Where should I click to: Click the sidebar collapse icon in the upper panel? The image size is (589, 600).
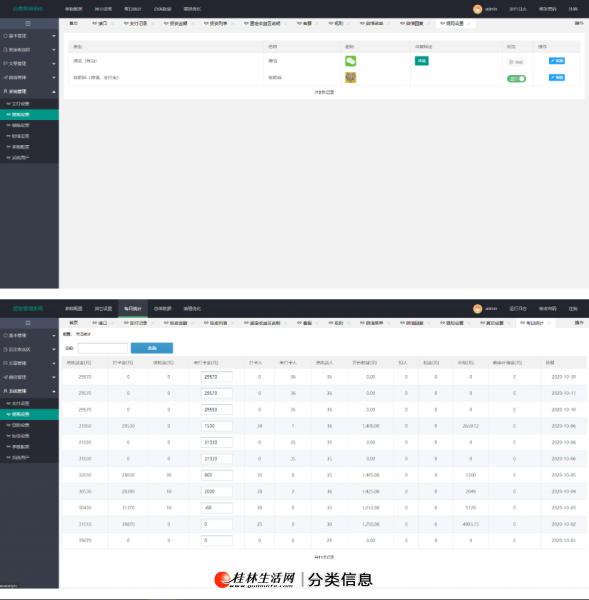coord(28,24)
